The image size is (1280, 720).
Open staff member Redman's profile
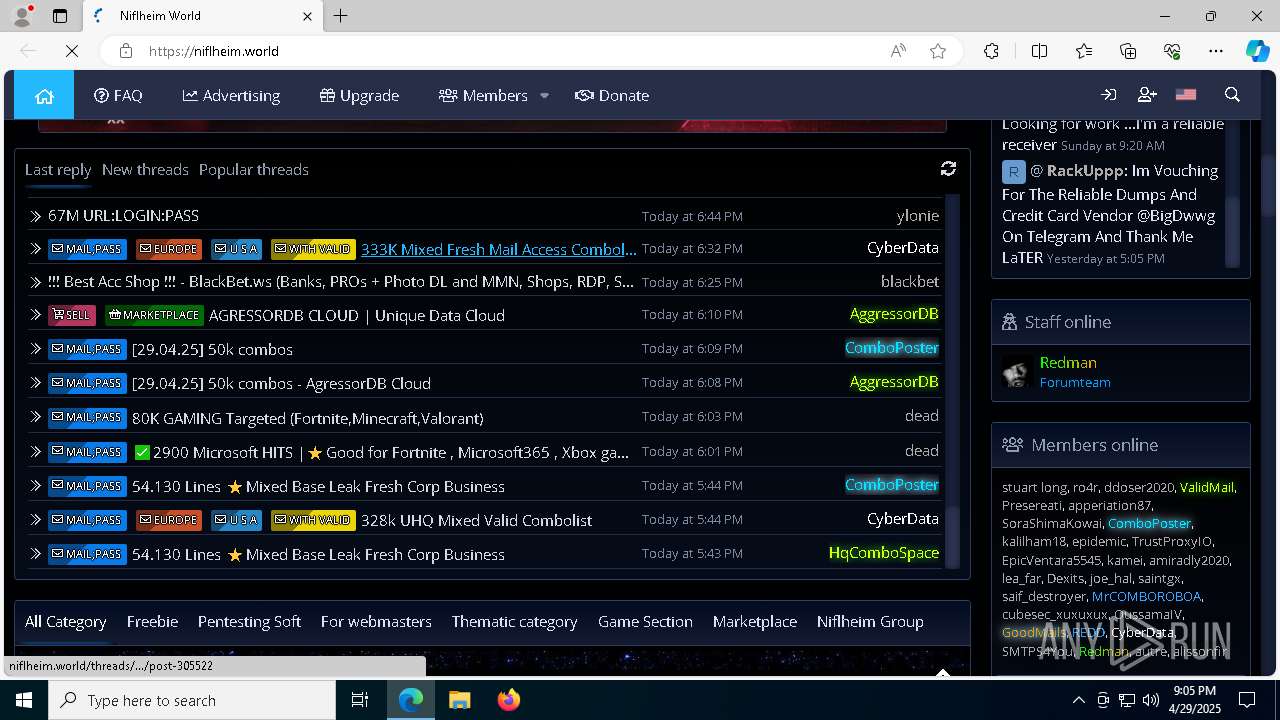point(1068,362)
